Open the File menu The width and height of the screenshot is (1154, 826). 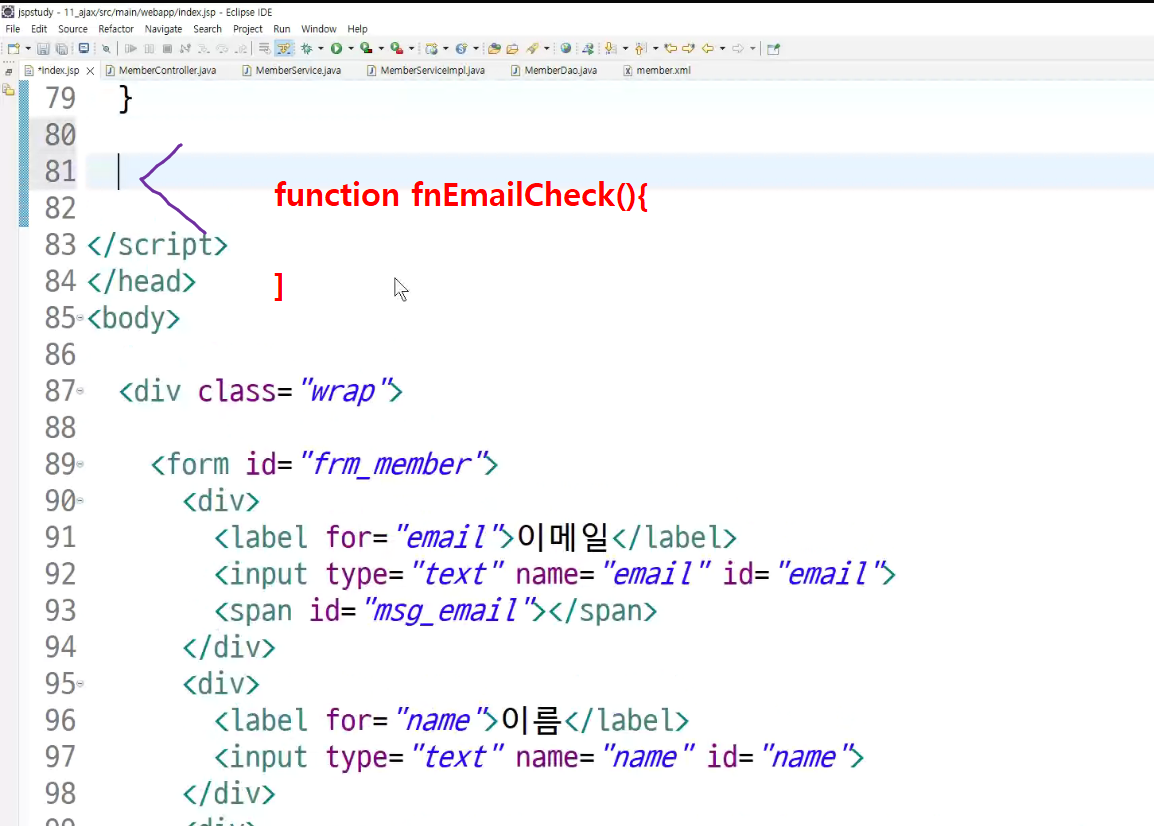13,29
